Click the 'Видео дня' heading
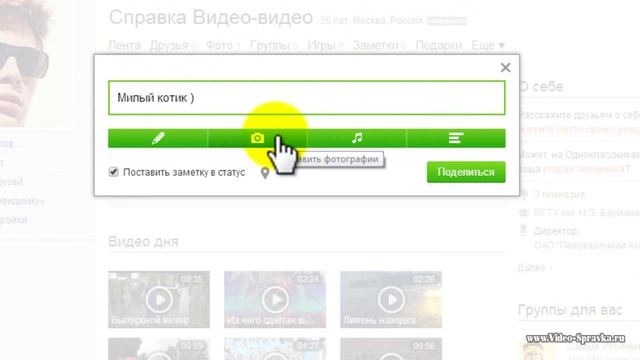This screenshot has width=640, height=360. point(143,242)
